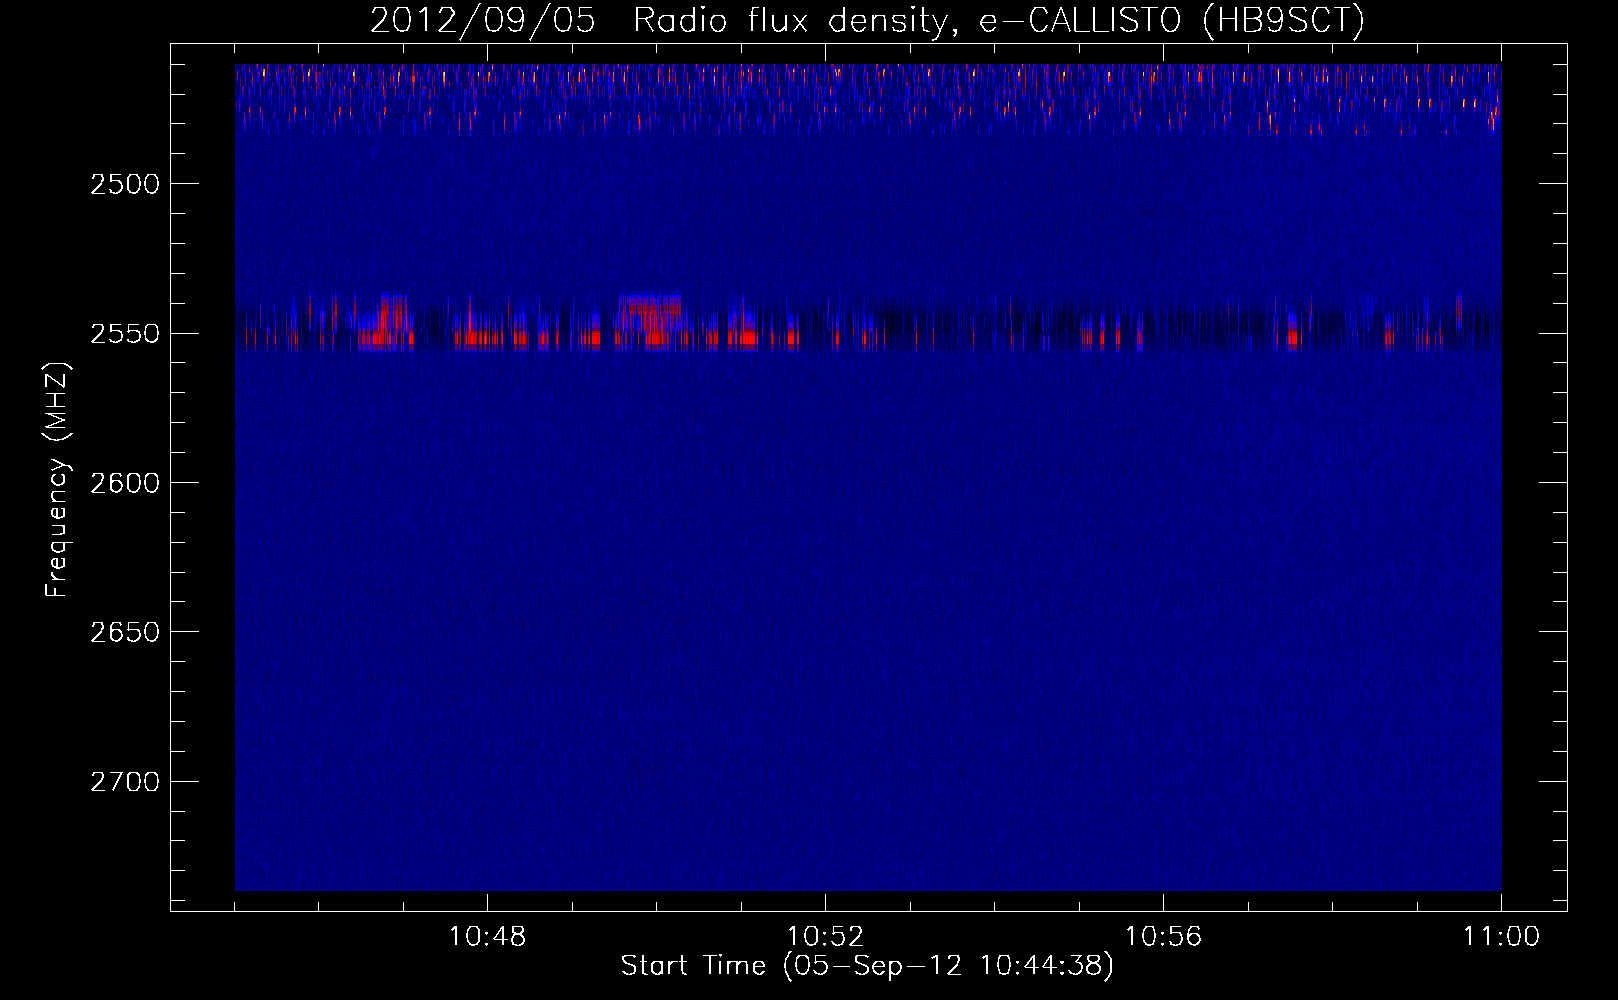Click the 2550 frequency axis label
Viewport: 1618px width, 1000px height.
pos(125,334)
